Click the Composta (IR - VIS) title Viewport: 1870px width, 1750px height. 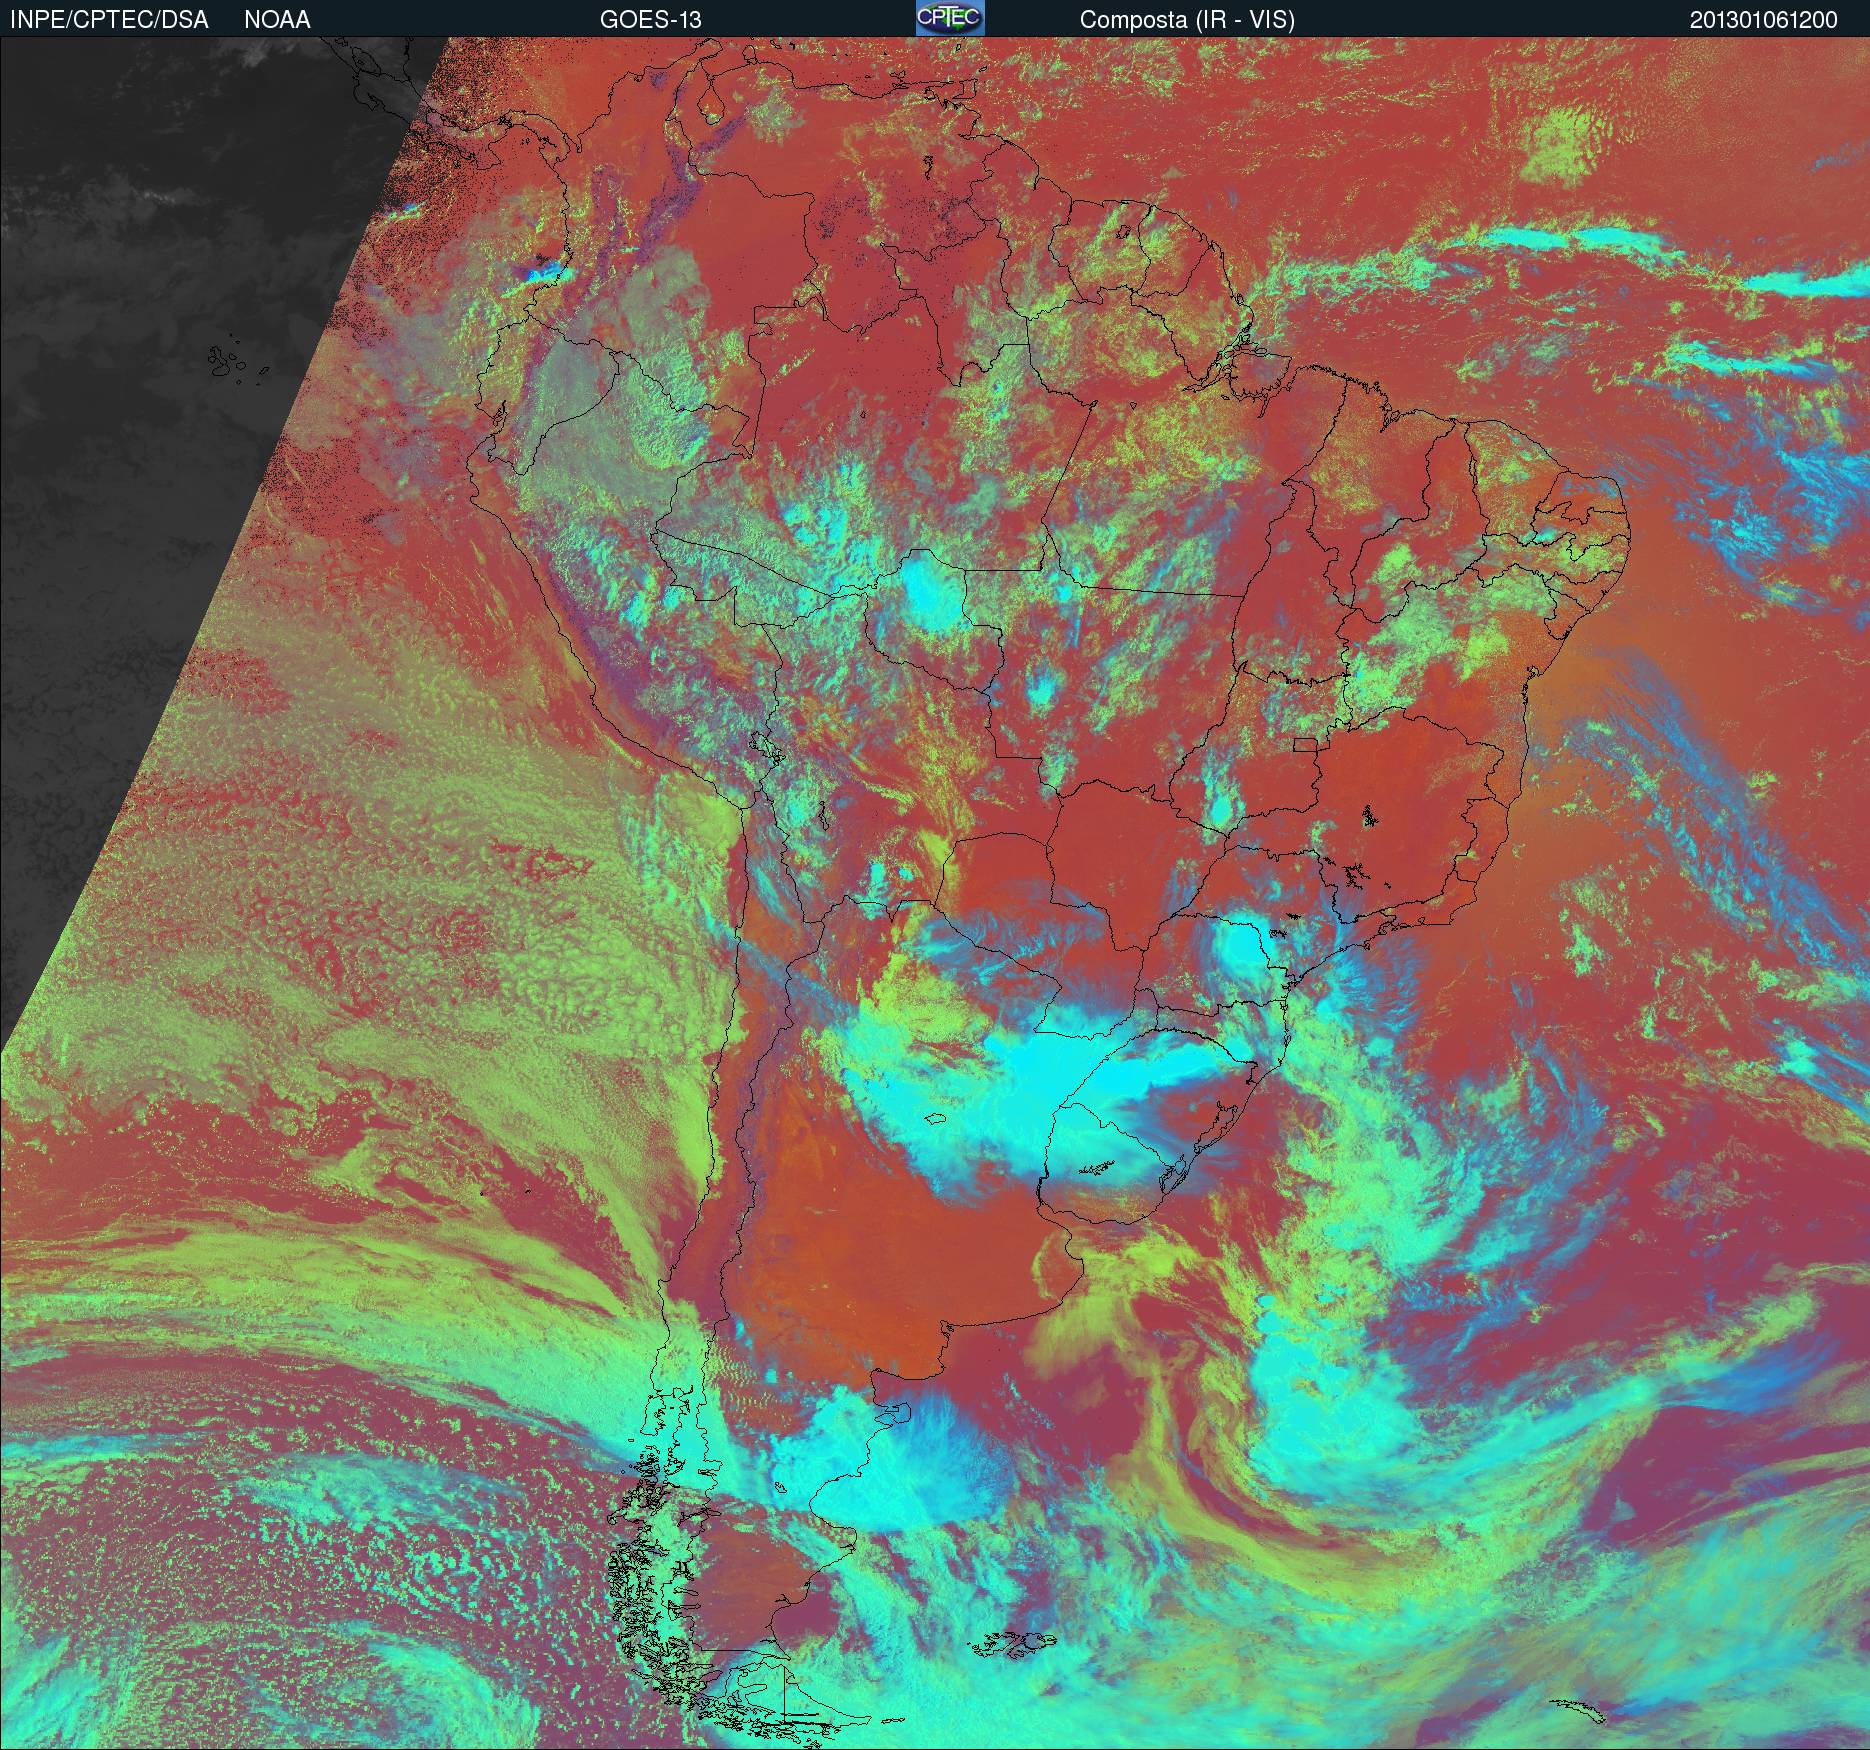(x=1187, y=20)
